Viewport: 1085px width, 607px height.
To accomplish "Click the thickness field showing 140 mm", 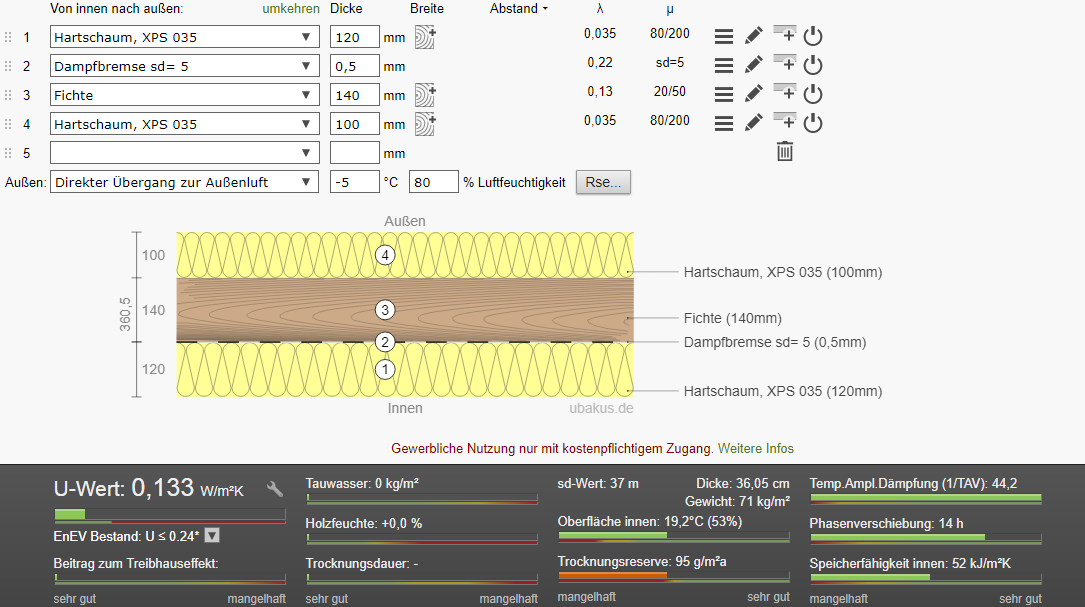I will 354,96.
